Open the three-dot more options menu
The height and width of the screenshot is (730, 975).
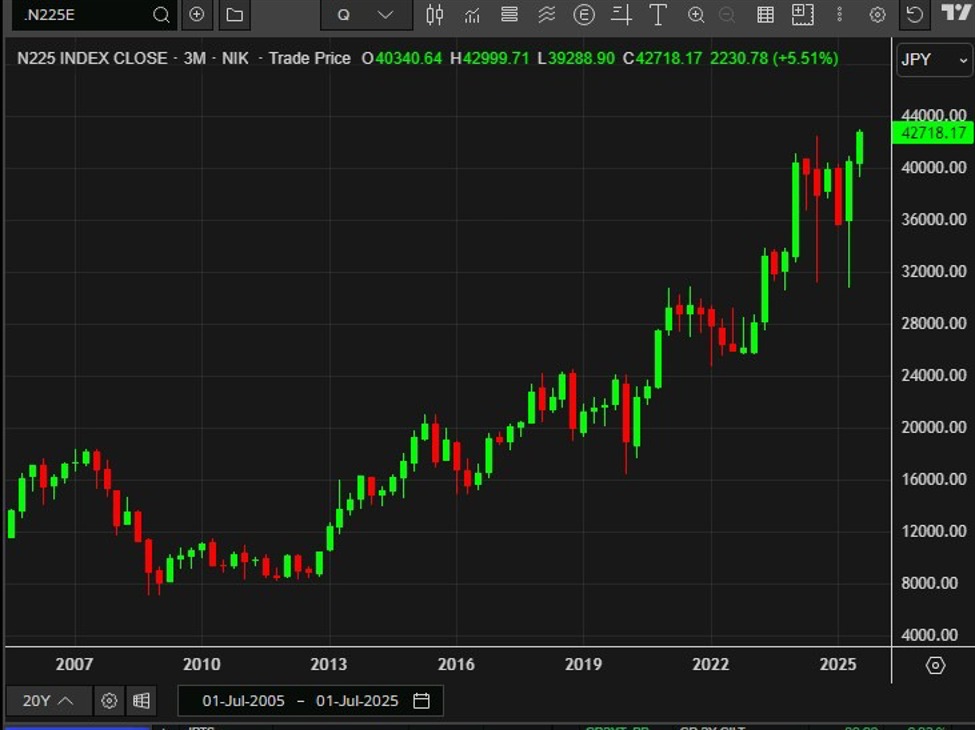pyautogui.click(x=838, y=15)
